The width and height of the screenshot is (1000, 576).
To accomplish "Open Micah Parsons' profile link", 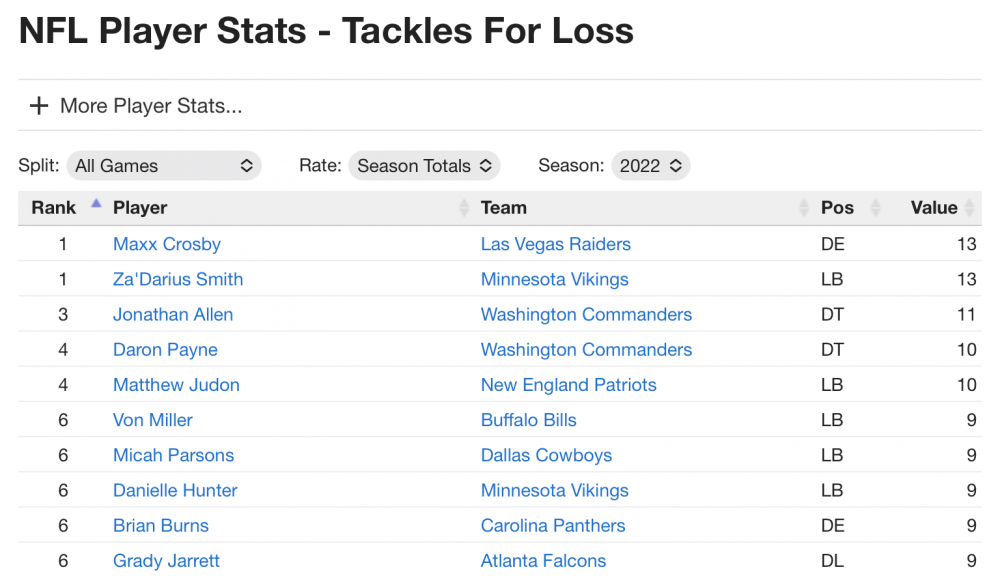I will click(173, 455).
